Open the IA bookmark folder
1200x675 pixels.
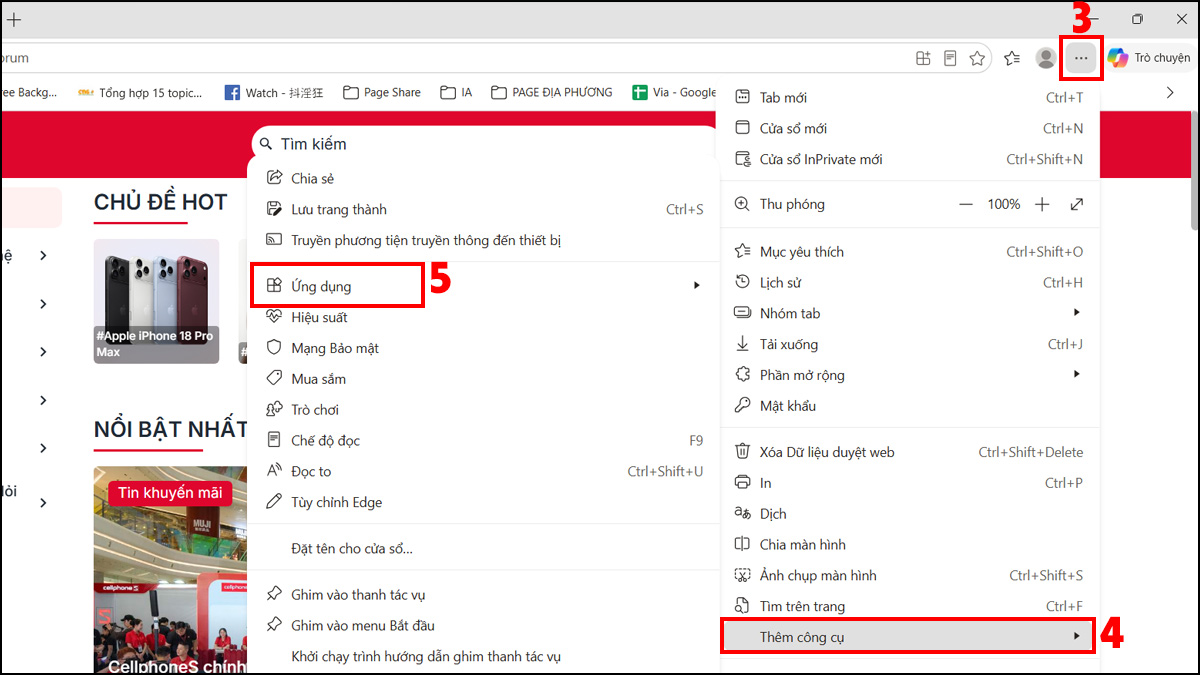tap(456, 92)
